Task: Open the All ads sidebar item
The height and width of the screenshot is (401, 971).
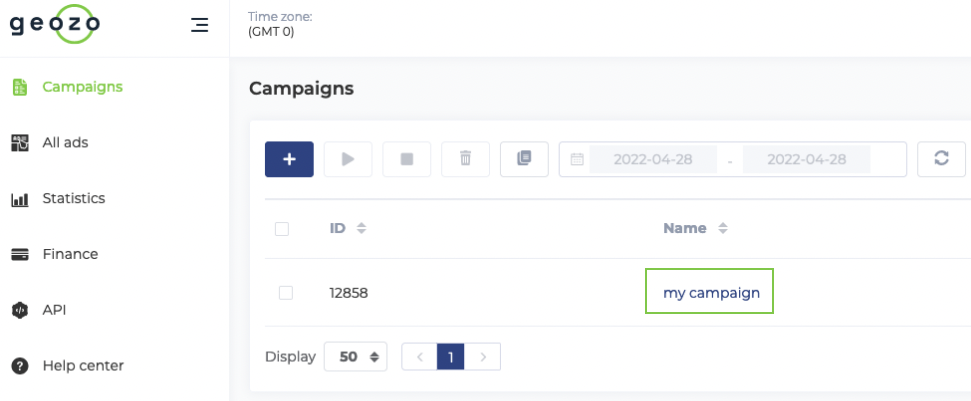Action: [65, 143]
